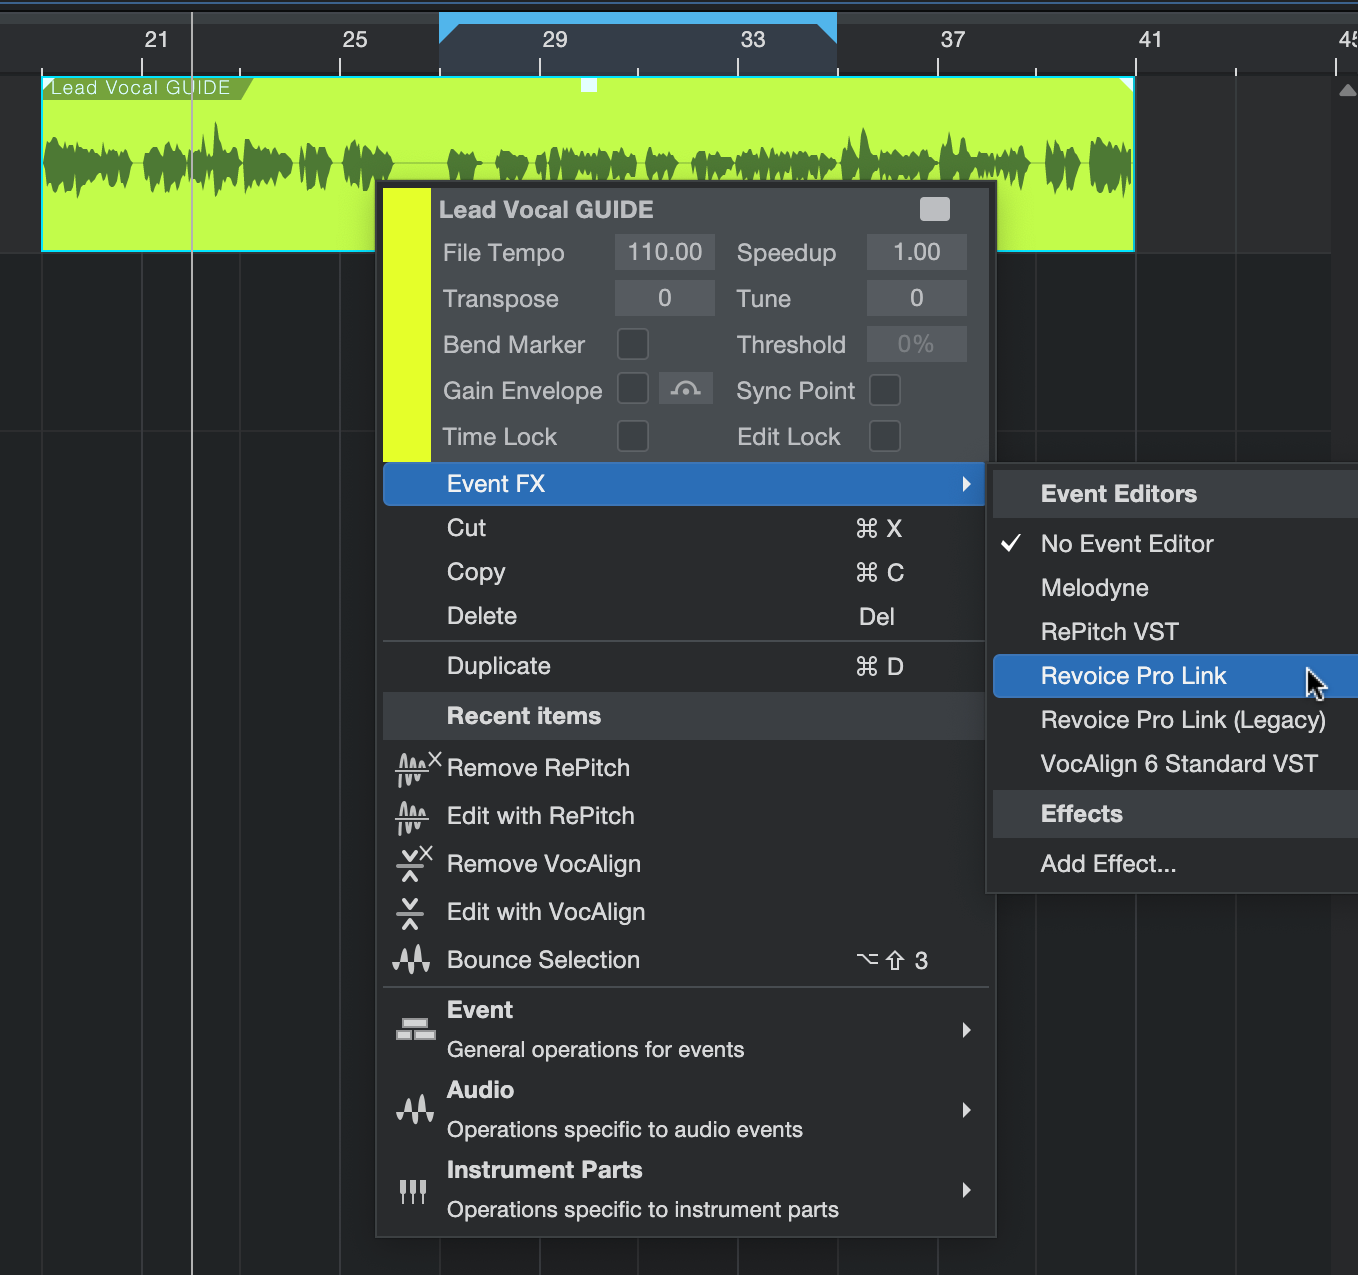1358x1275 pixels.
Task: Click the yellow event color swatch
Action: tap(407, 324)
